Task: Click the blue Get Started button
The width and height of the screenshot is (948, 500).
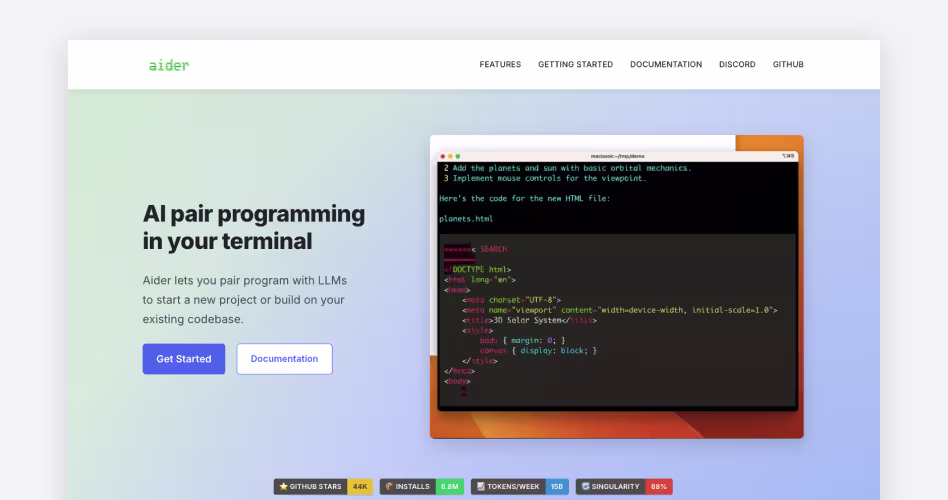Action: pyautogui.click(x=184, y=359)
